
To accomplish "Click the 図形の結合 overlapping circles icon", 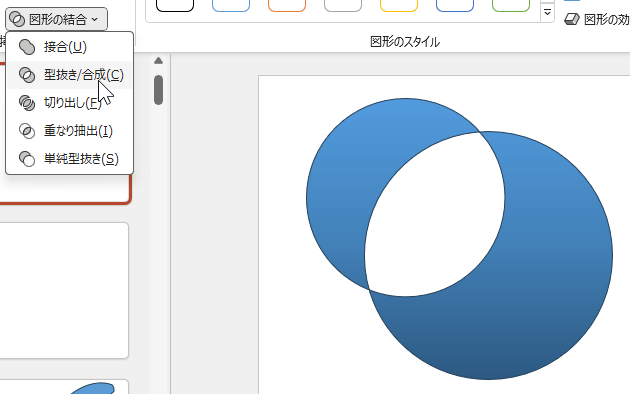I will point(17,19).
